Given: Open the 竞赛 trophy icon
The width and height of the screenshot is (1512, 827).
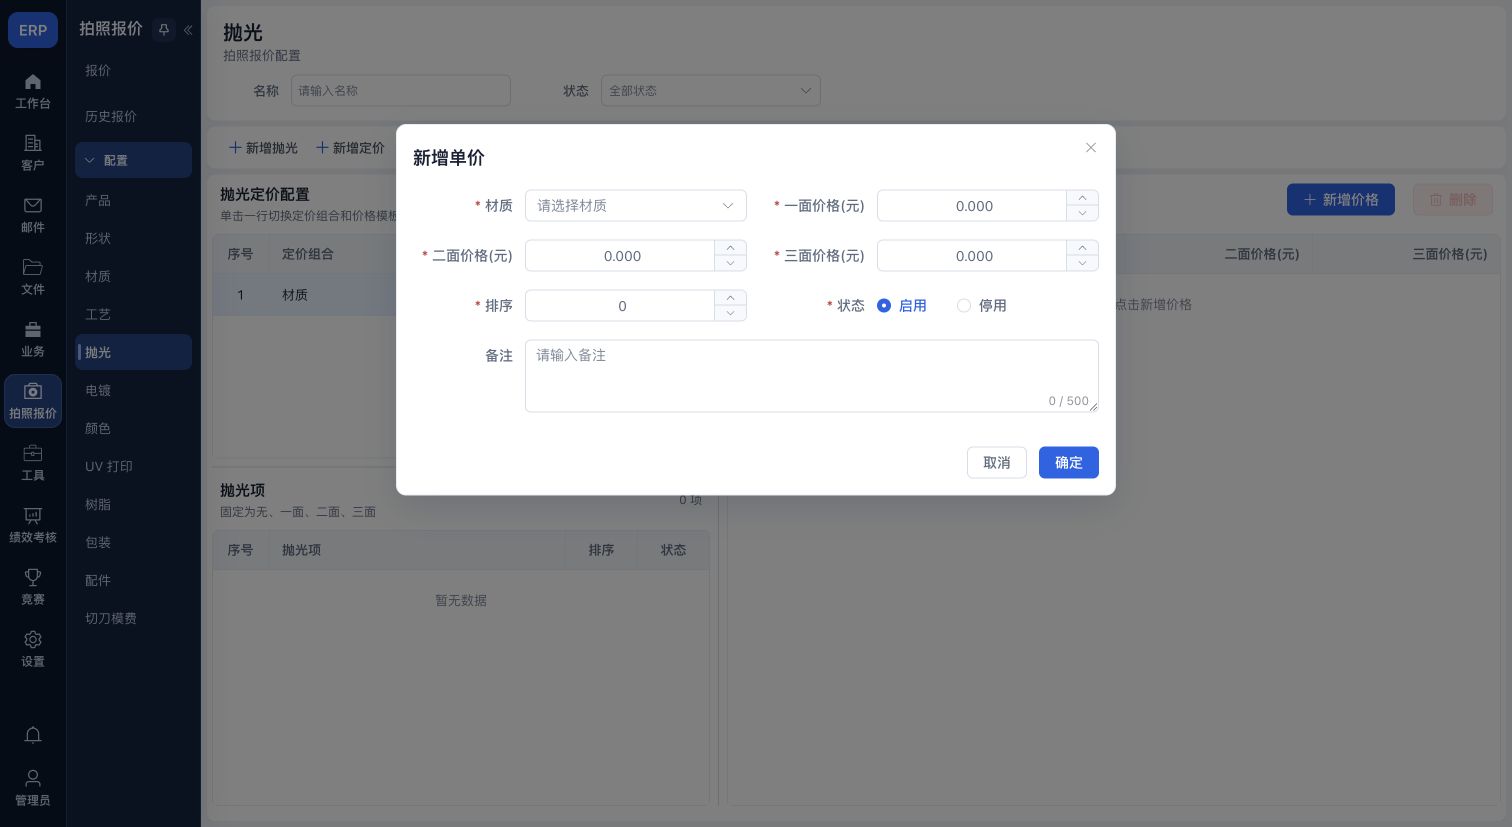Looking at the screenshot, I should 33,578.
